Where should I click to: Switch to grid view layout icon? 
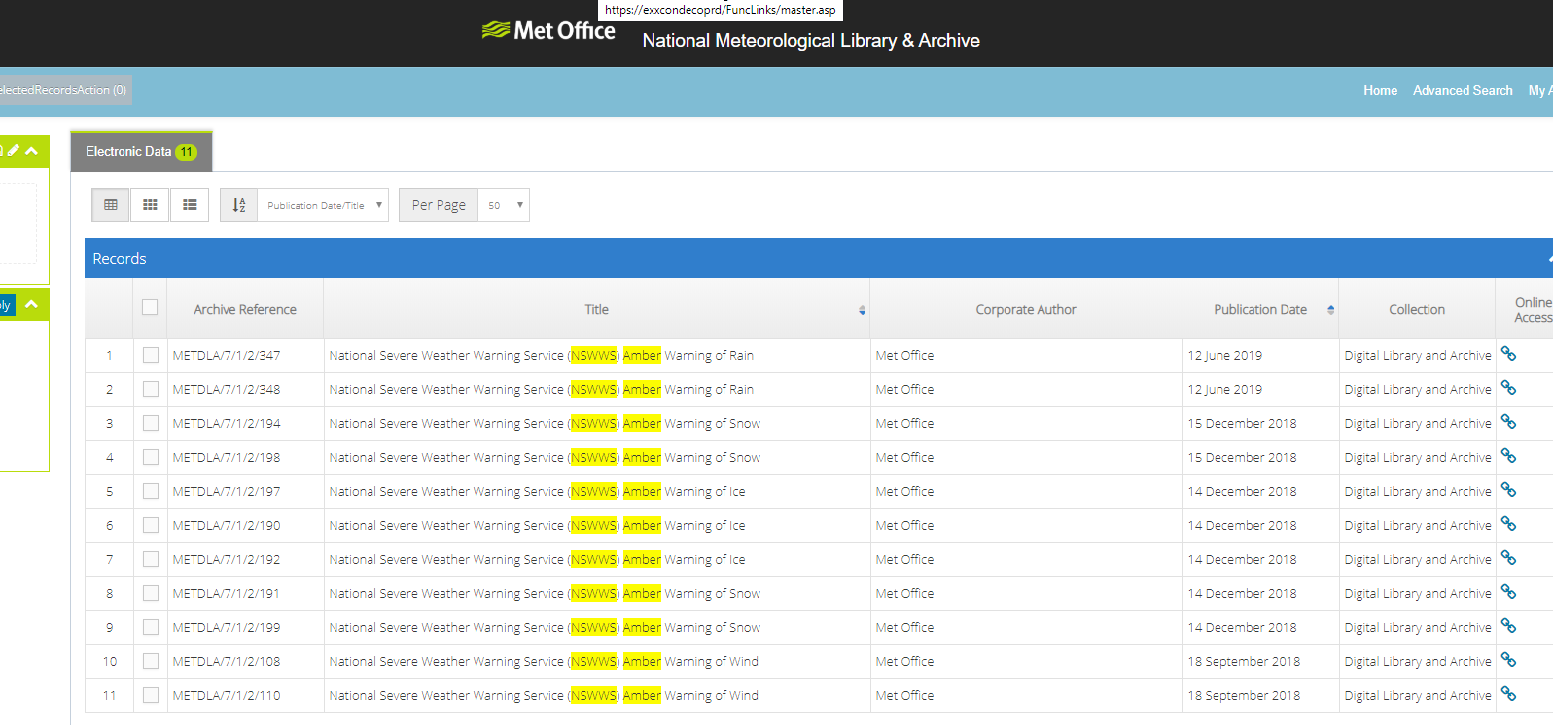150,205
